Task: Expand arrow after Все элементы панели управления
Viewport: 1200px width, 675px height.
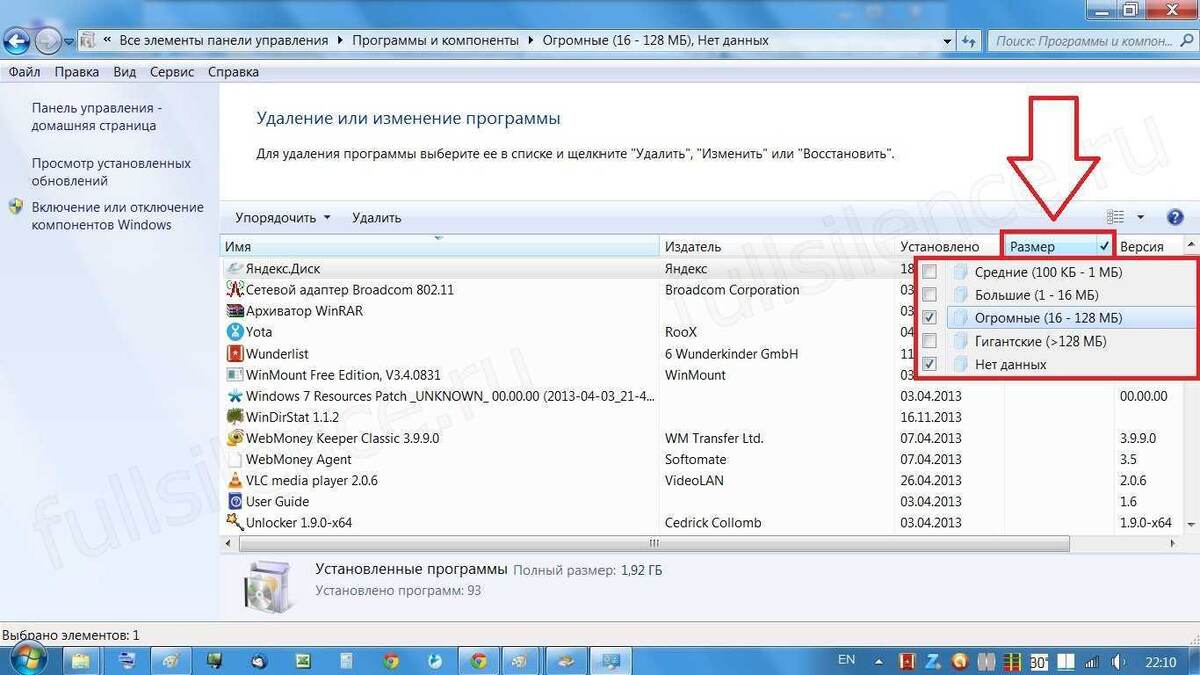Action: (x=340, y=41)
